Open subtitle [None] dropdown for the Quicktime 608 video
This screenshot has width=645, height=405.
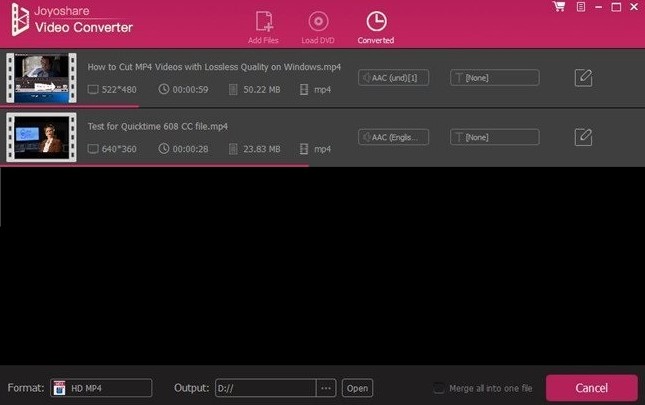coord(494,137)
